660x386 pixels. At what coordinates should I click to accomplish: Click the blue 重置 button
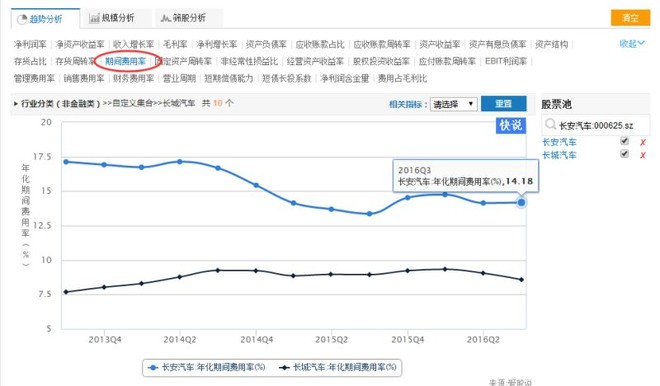(503, 104)
